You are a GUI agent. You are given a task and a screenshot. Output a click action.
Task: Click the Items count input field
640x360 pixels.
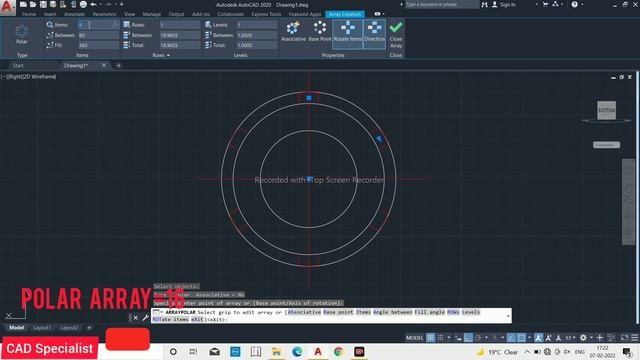[x=98, y=25]
